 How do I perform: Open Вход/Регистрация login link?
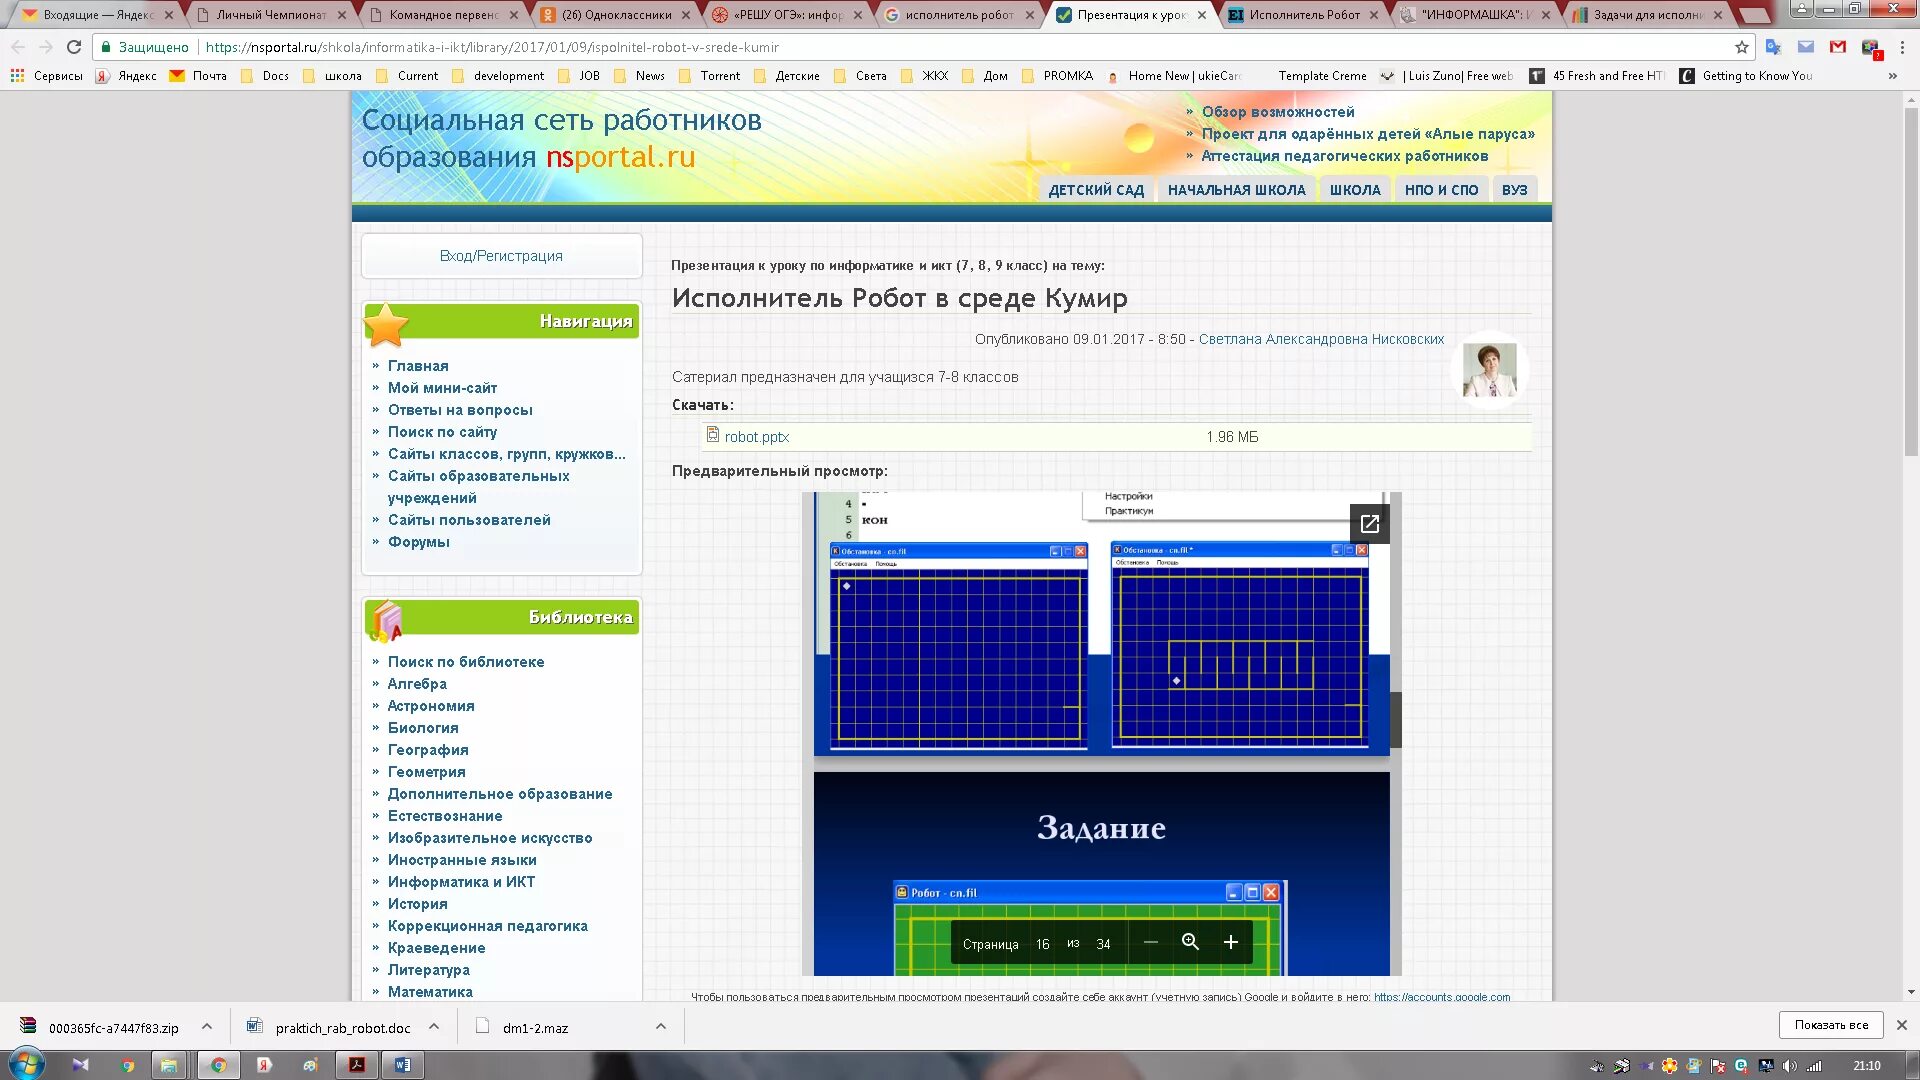(501, 256)
